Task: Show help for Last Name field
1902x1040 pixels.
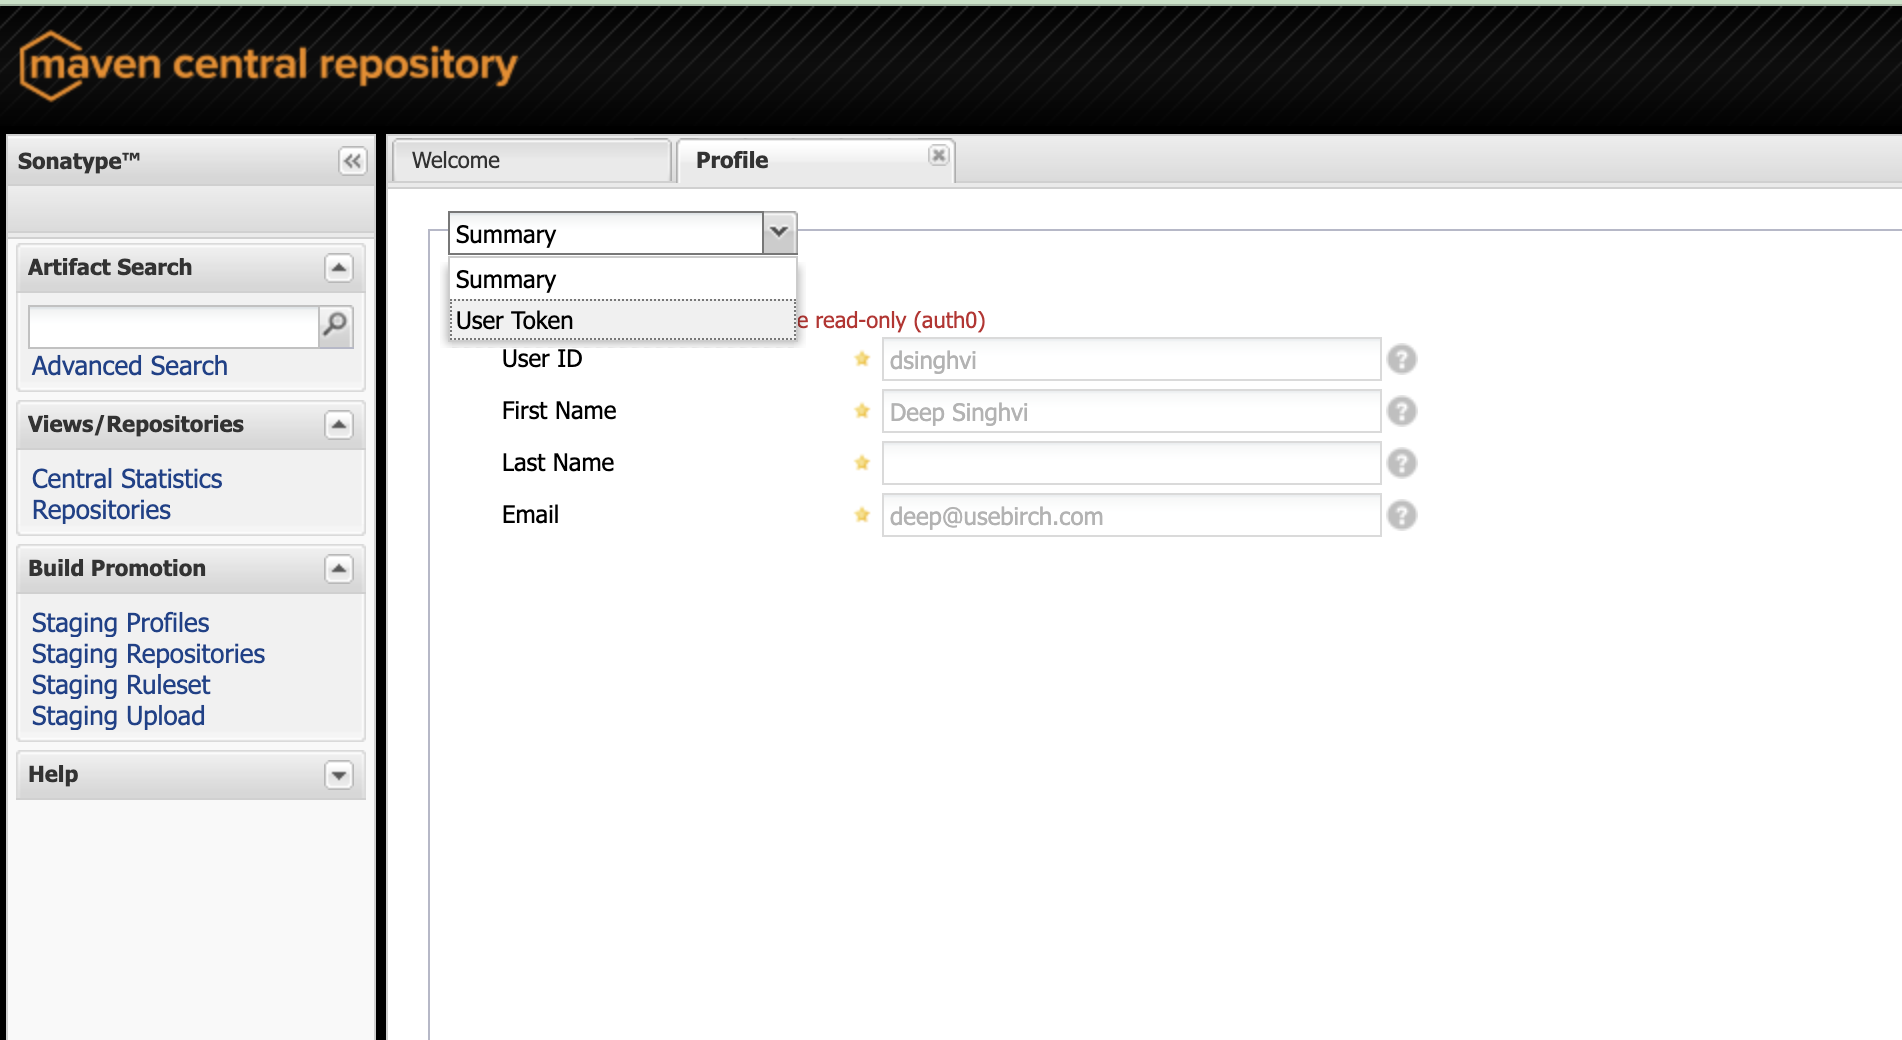Action: coord(1402,463)
